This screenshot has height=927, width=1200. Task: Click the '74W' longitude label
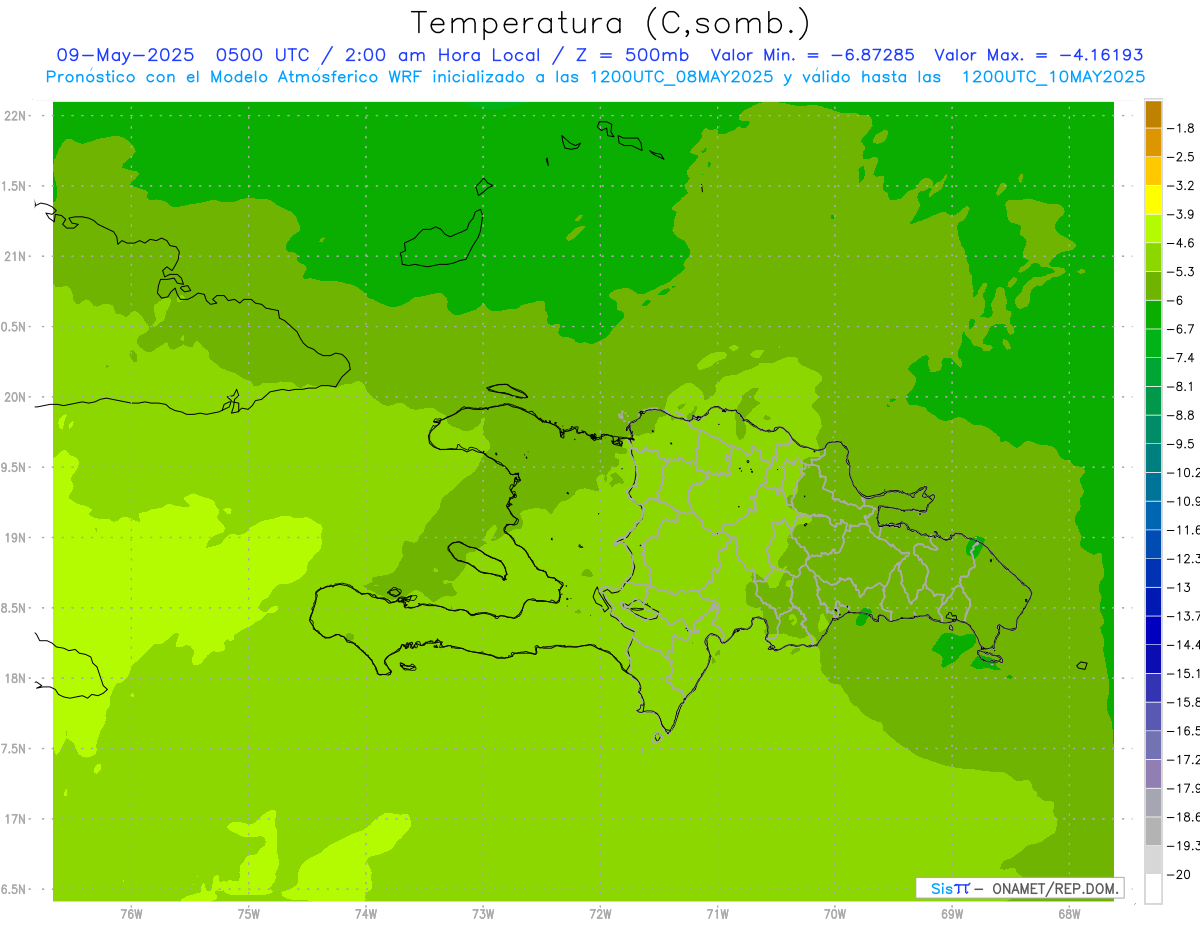tap(366, 913)
